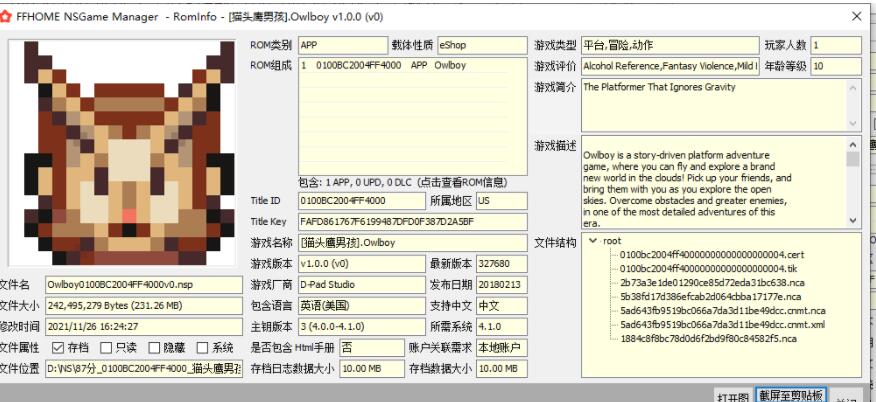The width and height of the screenshot is (876, 402).
Task: Click the 打开图 button at bottom
Action: 732,396
